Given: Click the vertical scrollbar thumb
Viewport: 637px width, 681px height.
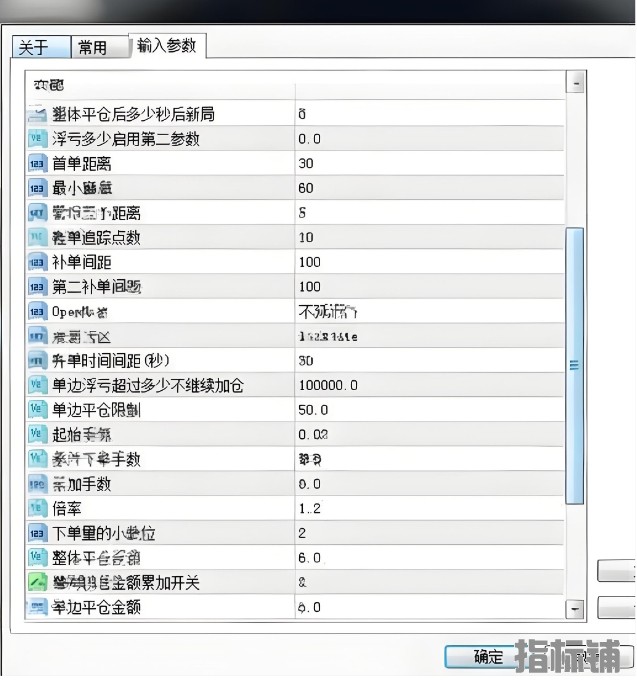Looking at the screenshot, I should (x=575, y=365).
